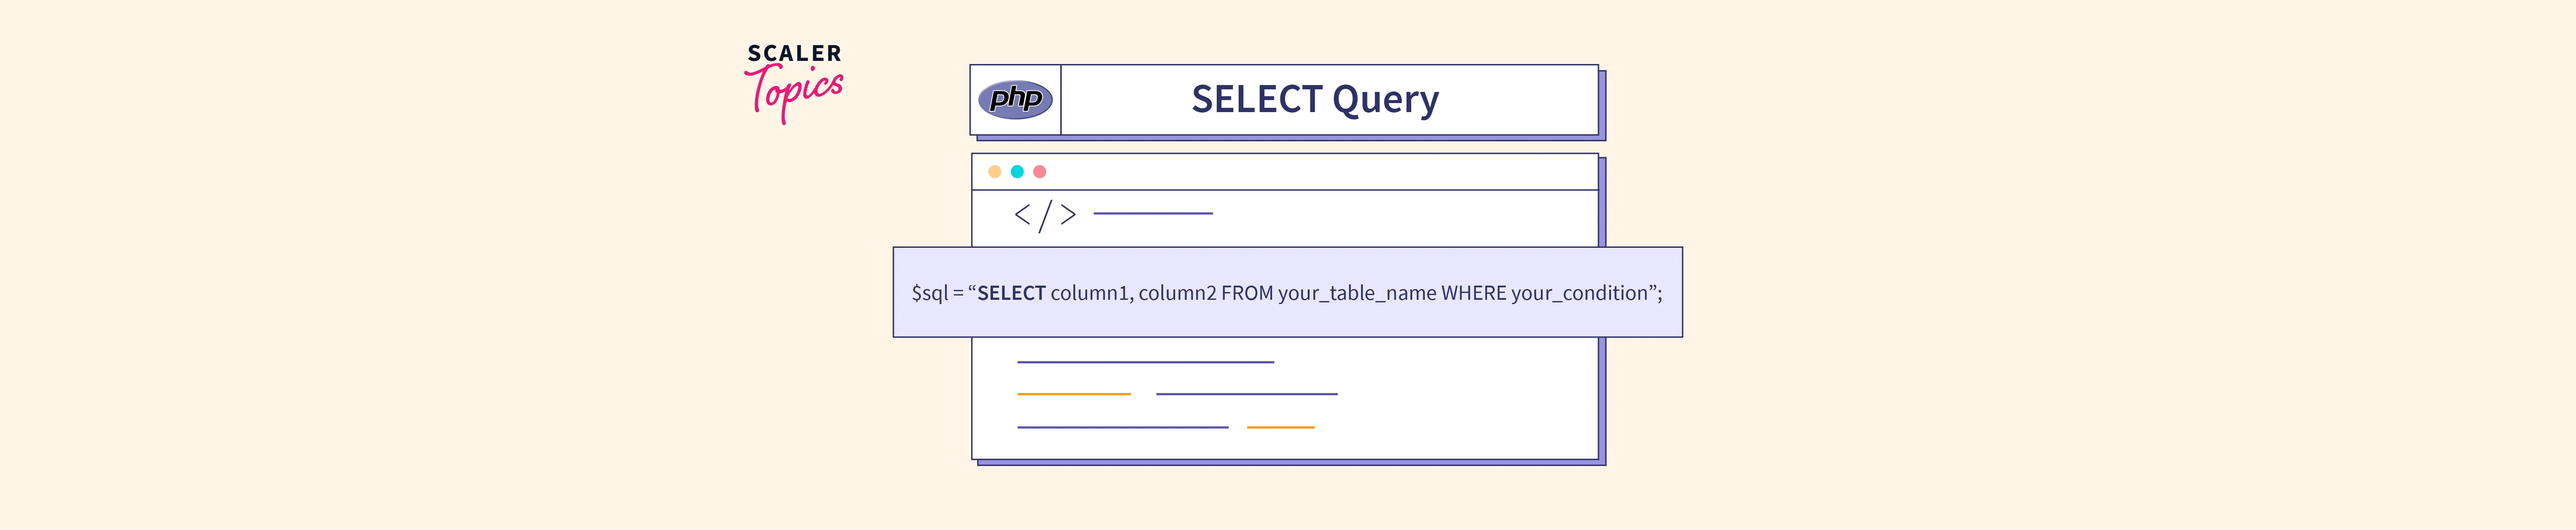Click the PHP logo
The width and height of the screenshot is (2576, 530).
point(1015,99)
